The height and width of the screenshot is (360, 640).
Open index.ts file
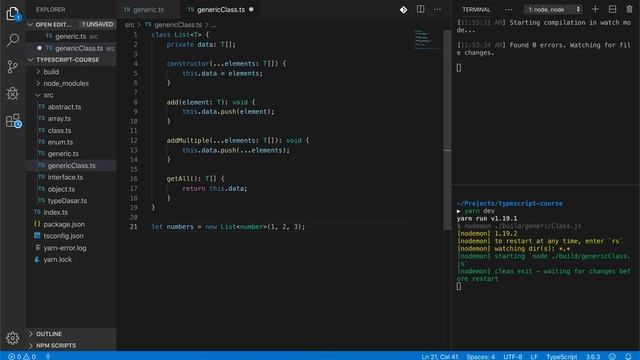coord(56,212)
